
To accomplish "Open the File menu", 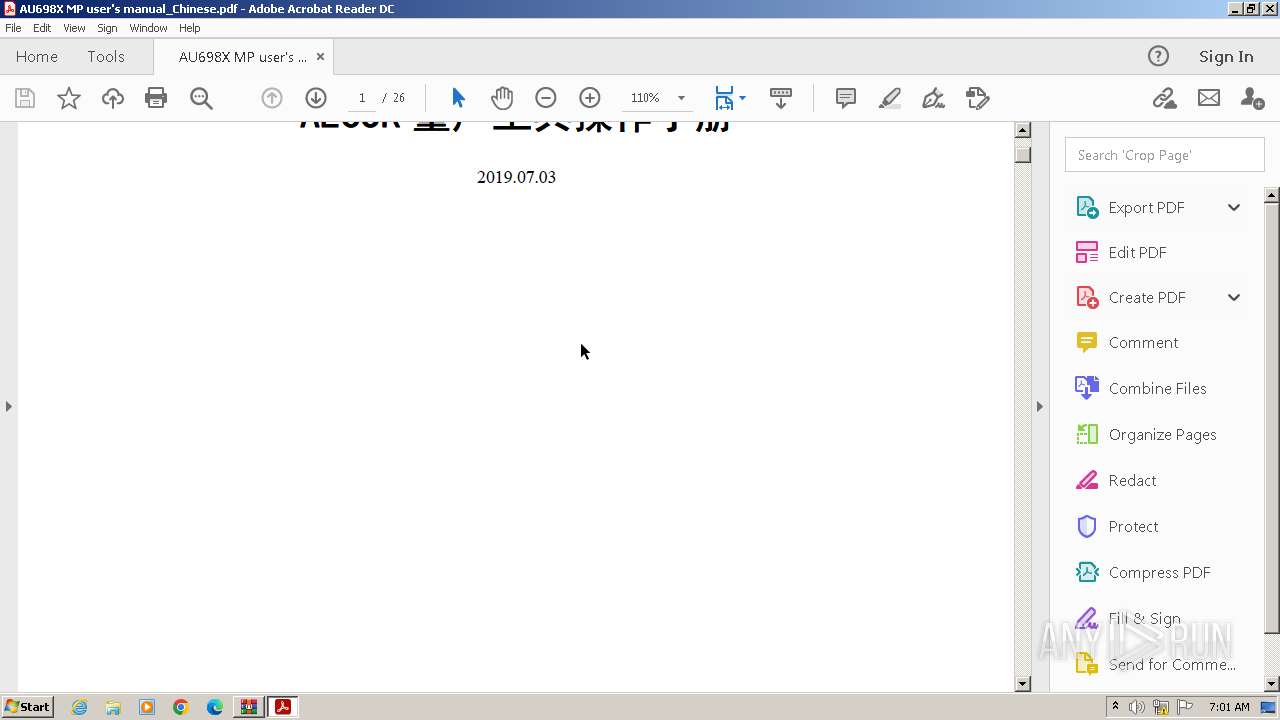I will pyautogui.click(x=13, y=28).
